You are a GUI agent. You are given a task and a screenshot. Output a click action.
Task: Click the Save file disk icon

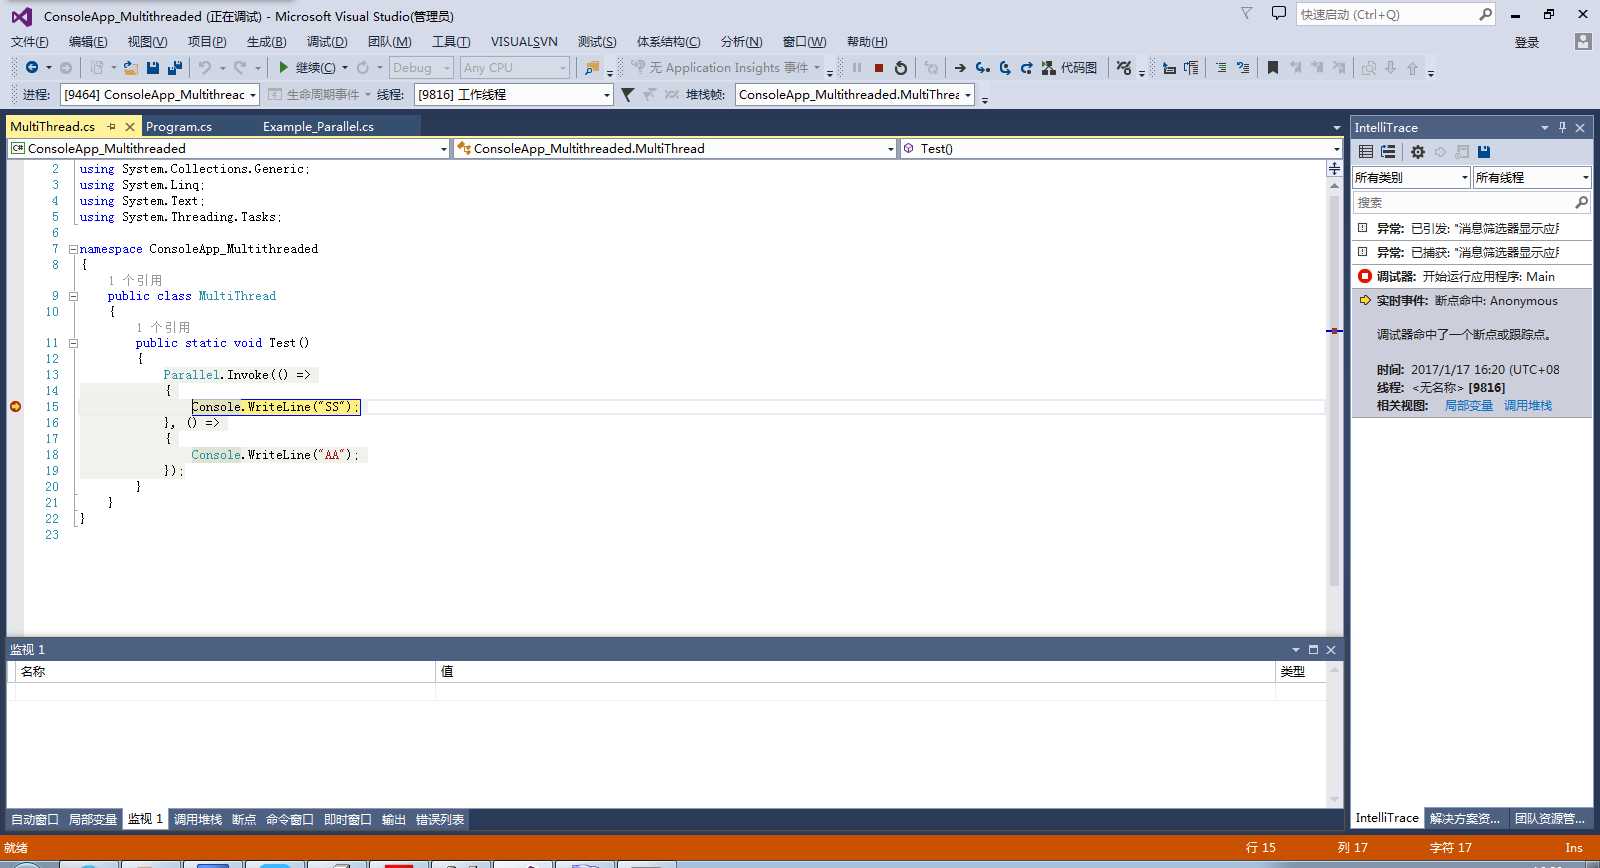(x=153, y=68)
